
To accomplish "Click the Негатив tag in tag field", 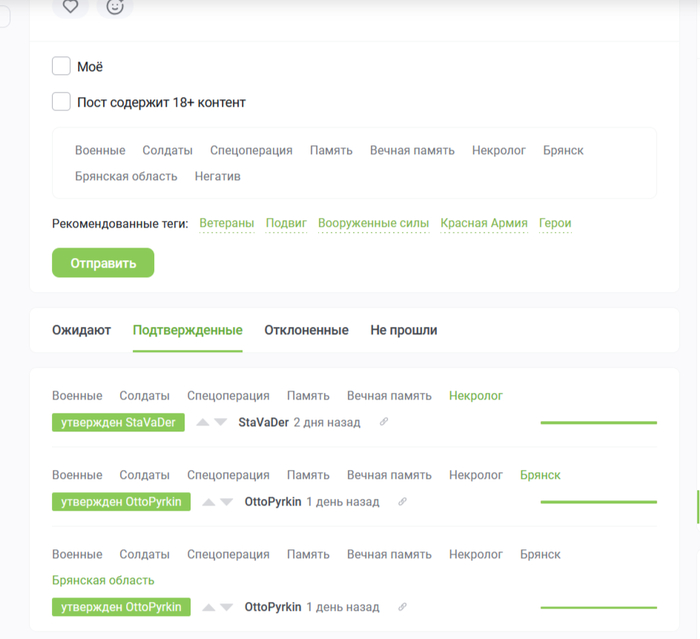I will point(217,176).
